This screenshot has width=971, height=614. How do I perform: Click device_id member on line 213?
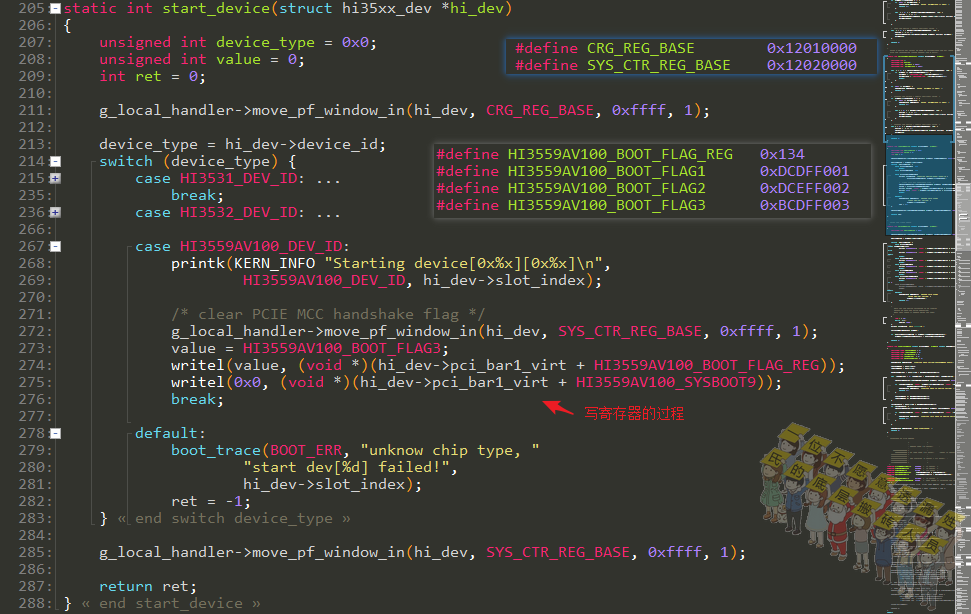pos(337,144)
